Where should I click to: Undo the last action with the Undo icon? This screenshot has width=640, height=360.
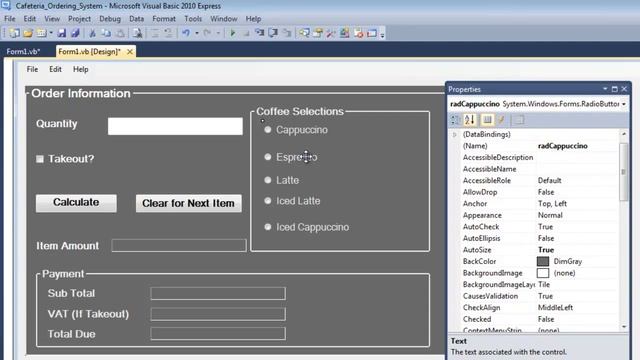[x=186, y=33]
